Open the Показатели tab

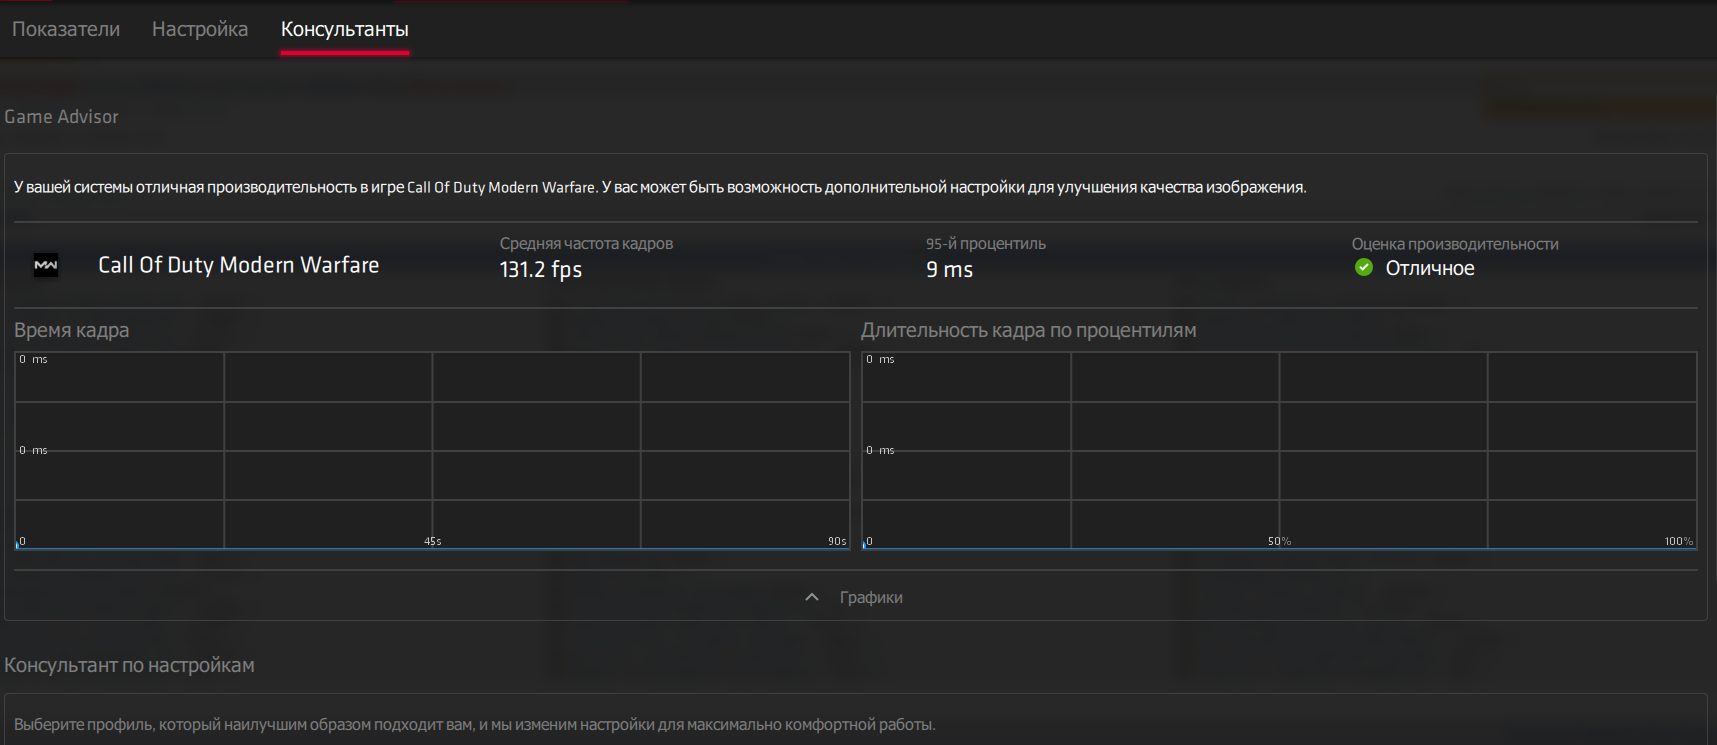[x=66, y=29]
